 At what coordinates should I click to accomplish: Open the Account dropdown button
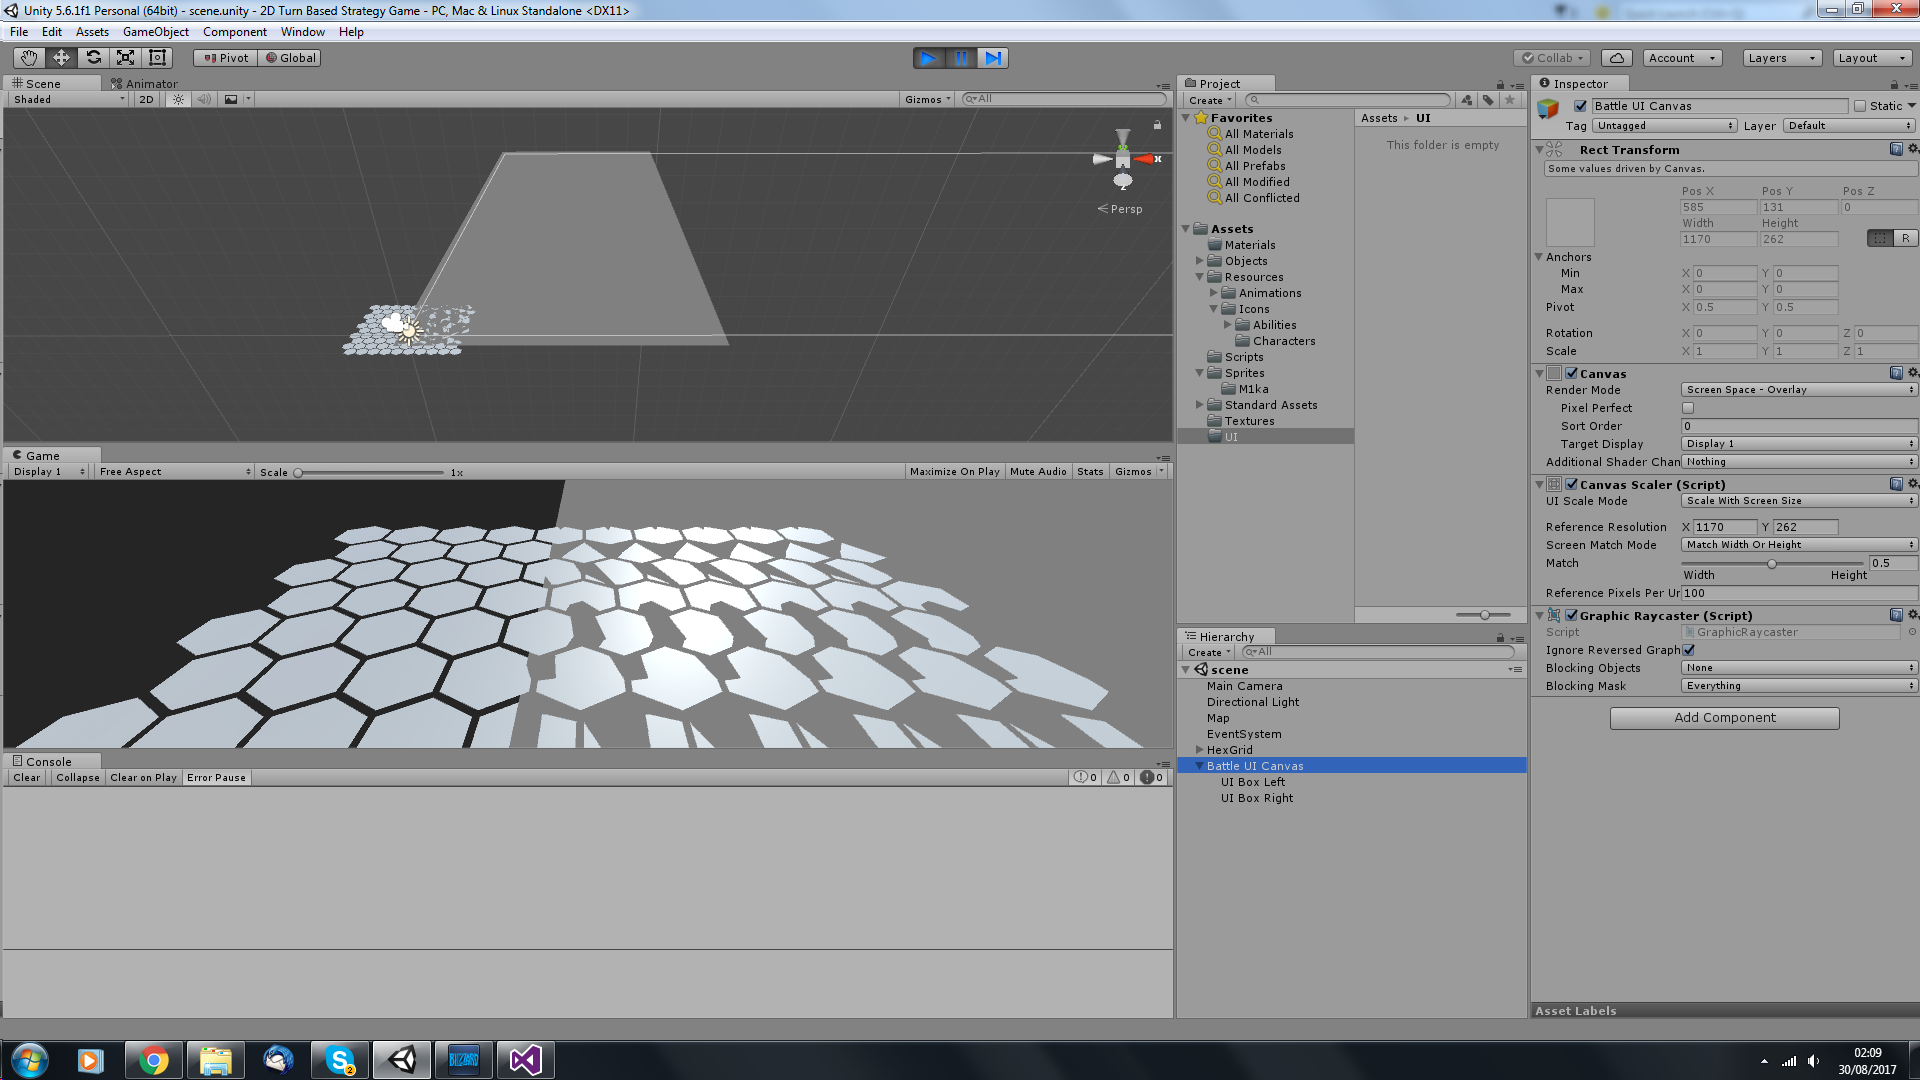(1682, 58)
